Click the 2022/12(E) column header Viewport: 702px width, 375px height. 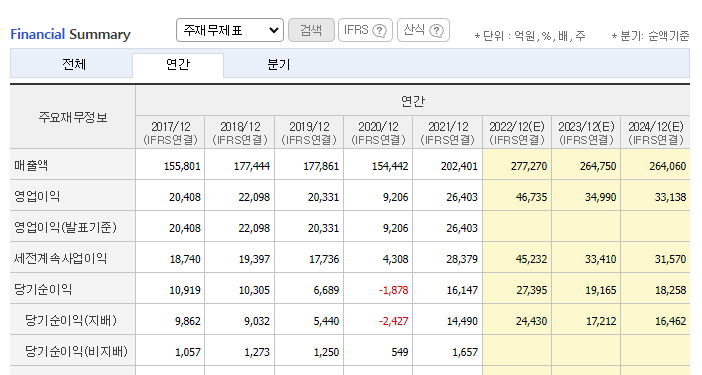(x=517, y=132)
